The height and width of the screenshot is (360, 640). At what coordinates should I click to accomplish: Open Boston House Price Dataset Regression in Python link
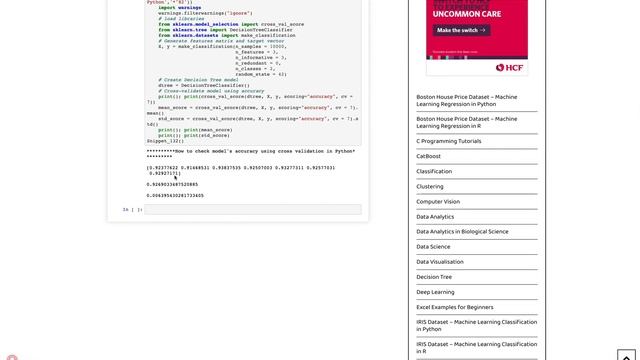[467, 100]
